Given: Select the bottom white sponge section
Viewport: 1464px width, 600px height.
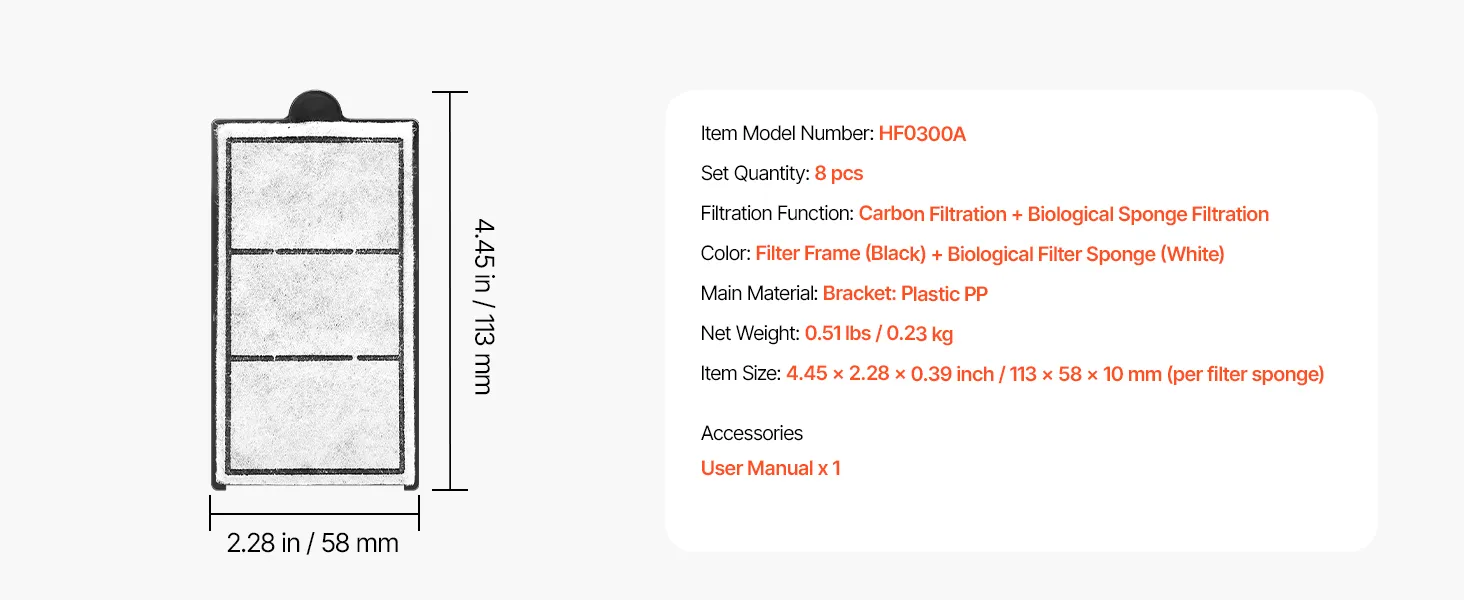Looking at the screenshot, I should pos(314,415).
